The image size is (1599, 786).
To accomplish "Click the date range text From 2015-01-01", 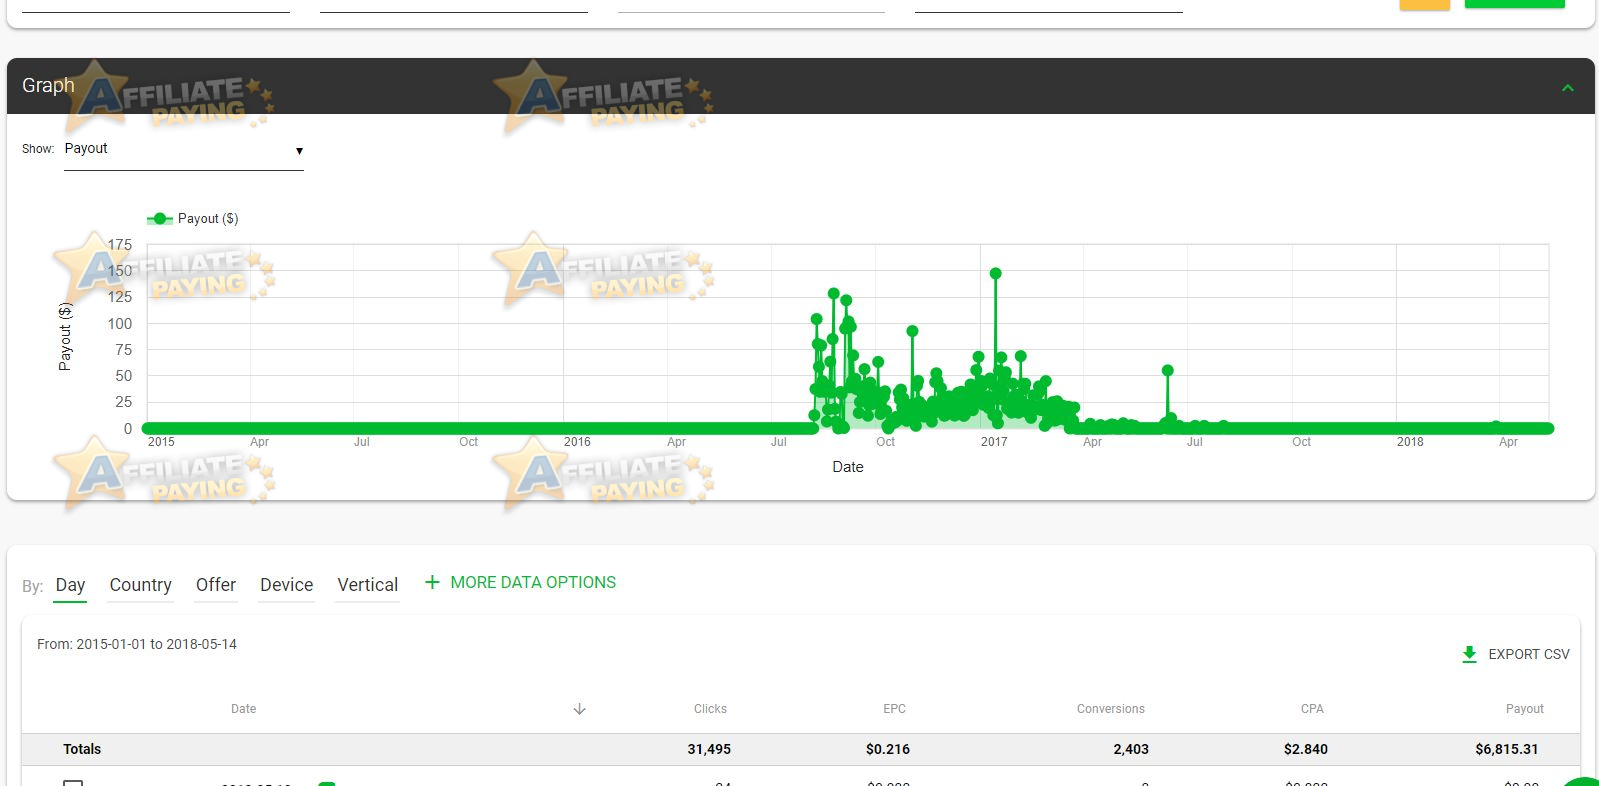I will point(137,644).
